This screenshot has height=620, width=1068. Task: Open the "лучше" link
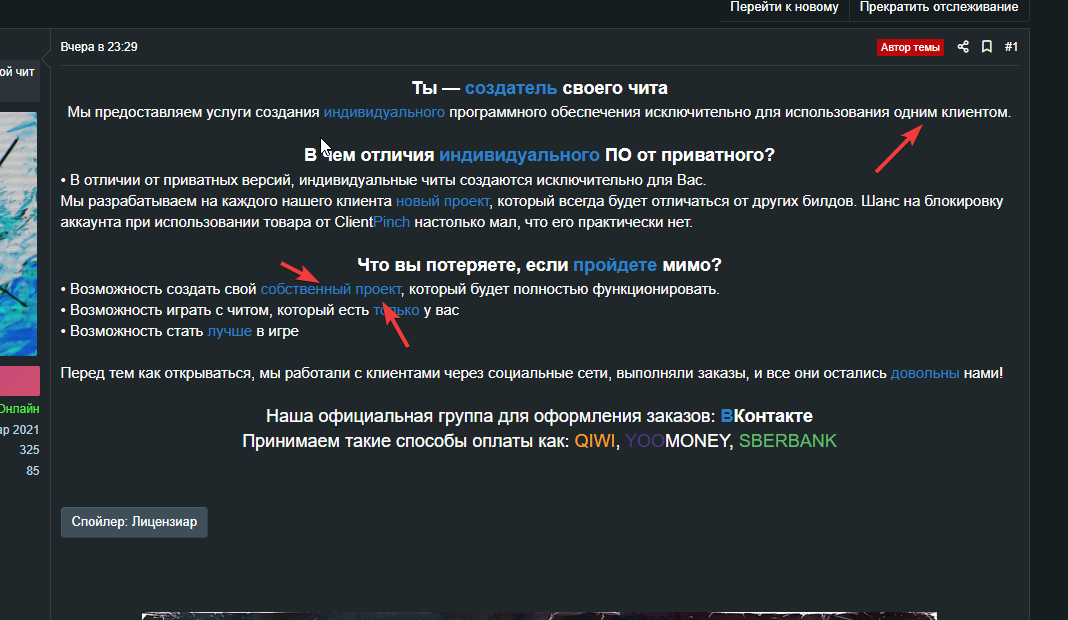coord(230,330)
